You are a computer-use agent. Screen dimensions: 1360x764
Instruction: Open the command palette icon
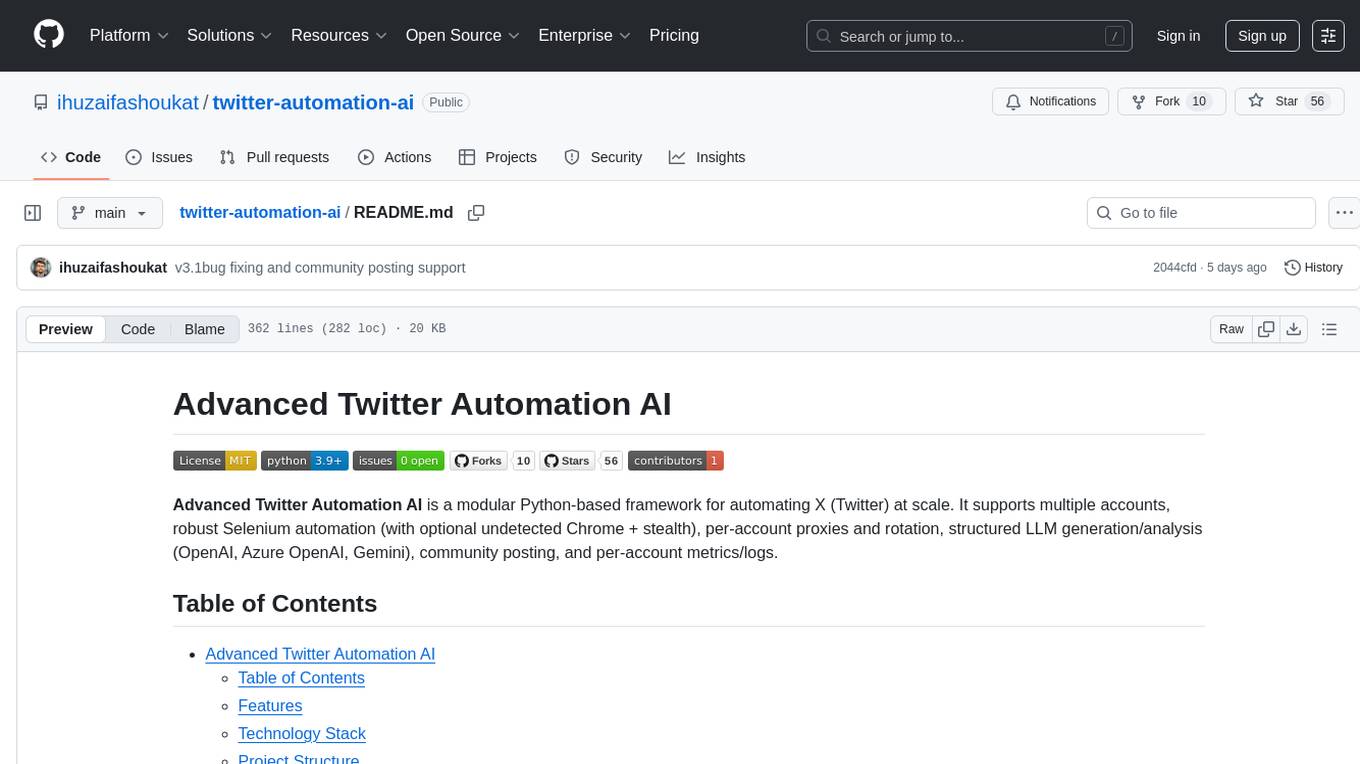click(1329, 35)
